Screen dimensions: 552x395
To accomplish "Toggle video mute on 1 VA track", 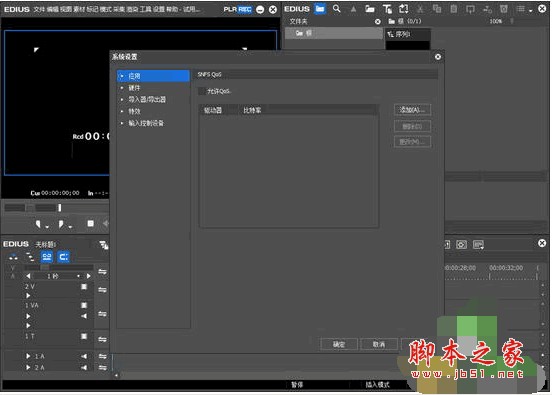I will click(x=84, y=305).
